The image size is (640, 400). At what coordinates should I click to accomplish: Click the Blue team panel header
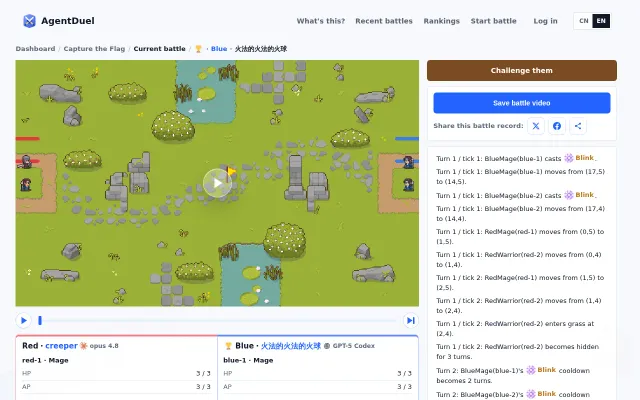300,346
